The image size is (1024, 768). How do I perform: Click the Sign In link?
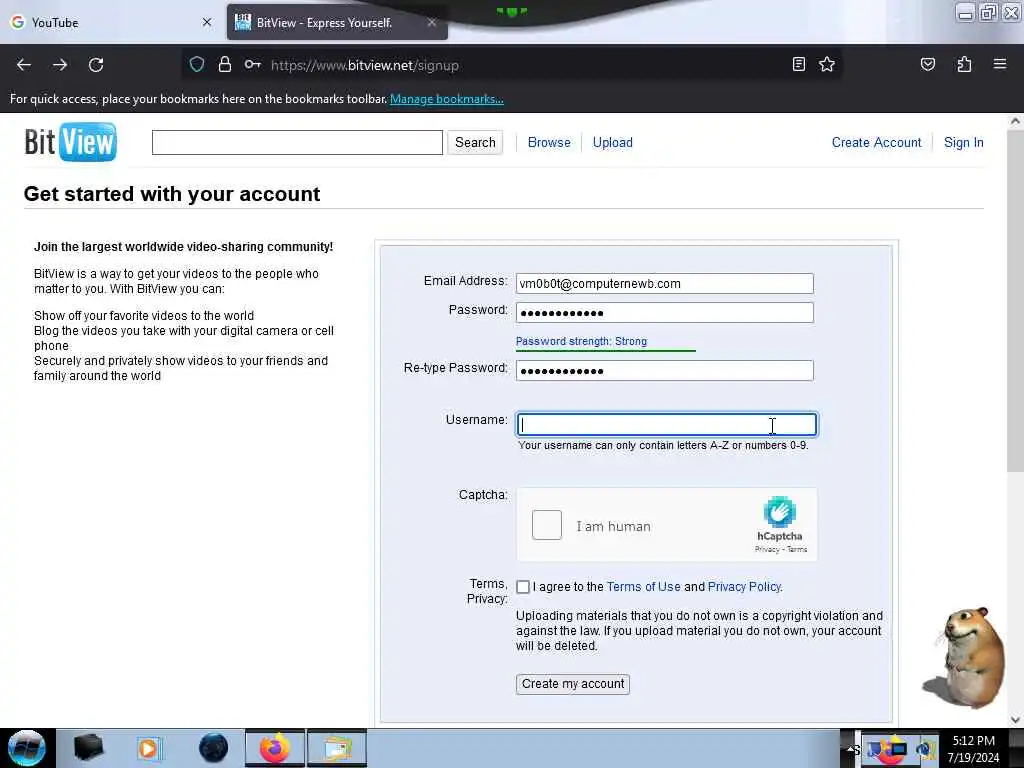coord(963,142)
